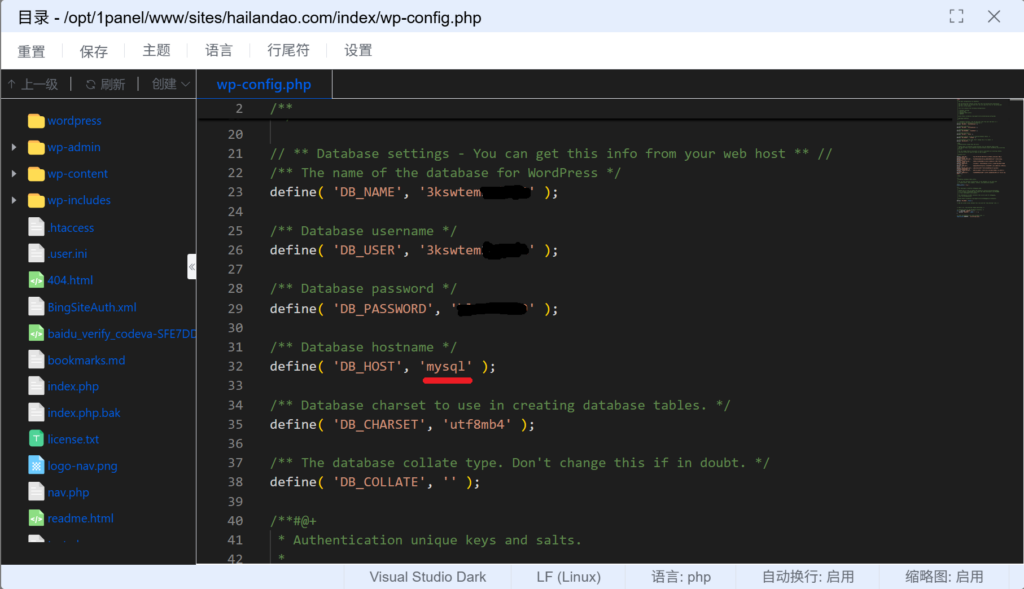Click the wordpress folder icon
The image size is (1024, 589).
click(x=36, y=121)
